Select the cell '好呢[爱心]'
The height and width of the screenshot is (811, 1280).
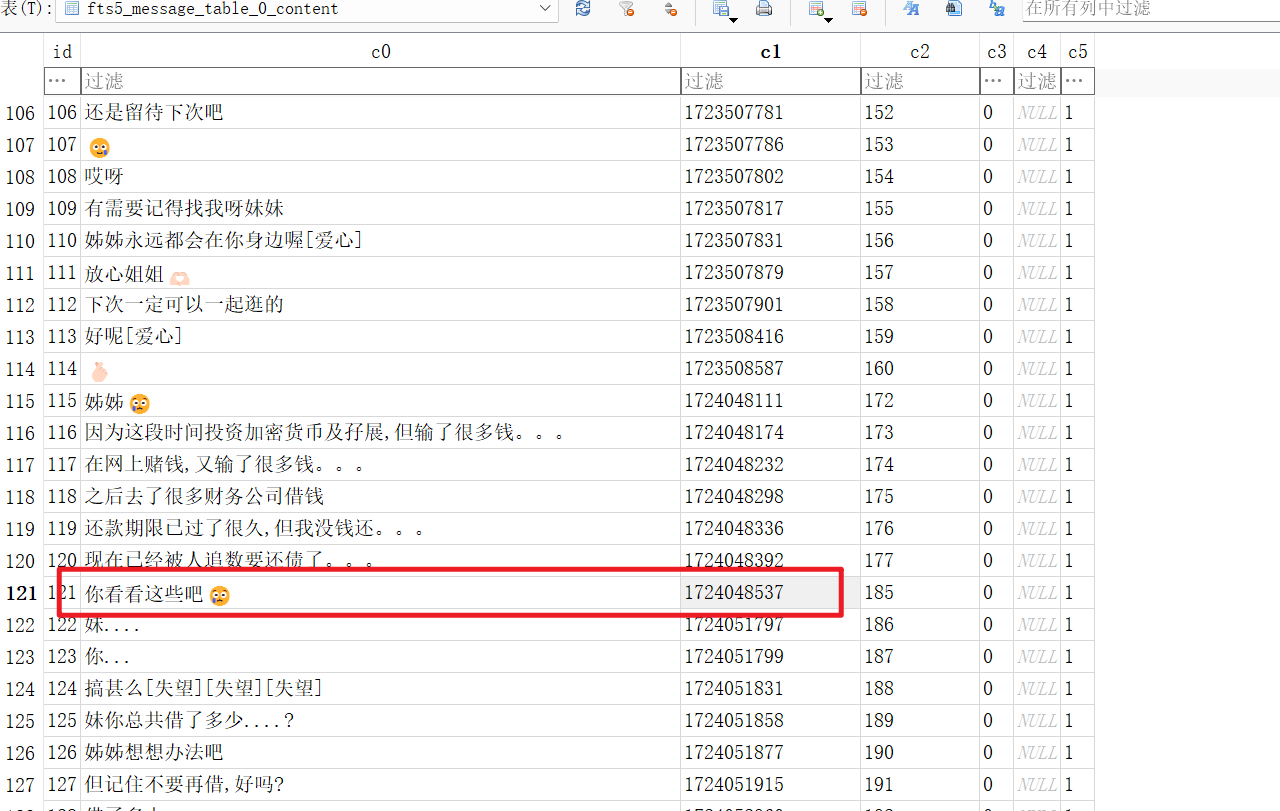pyautogui.click(x=380, y=337)
